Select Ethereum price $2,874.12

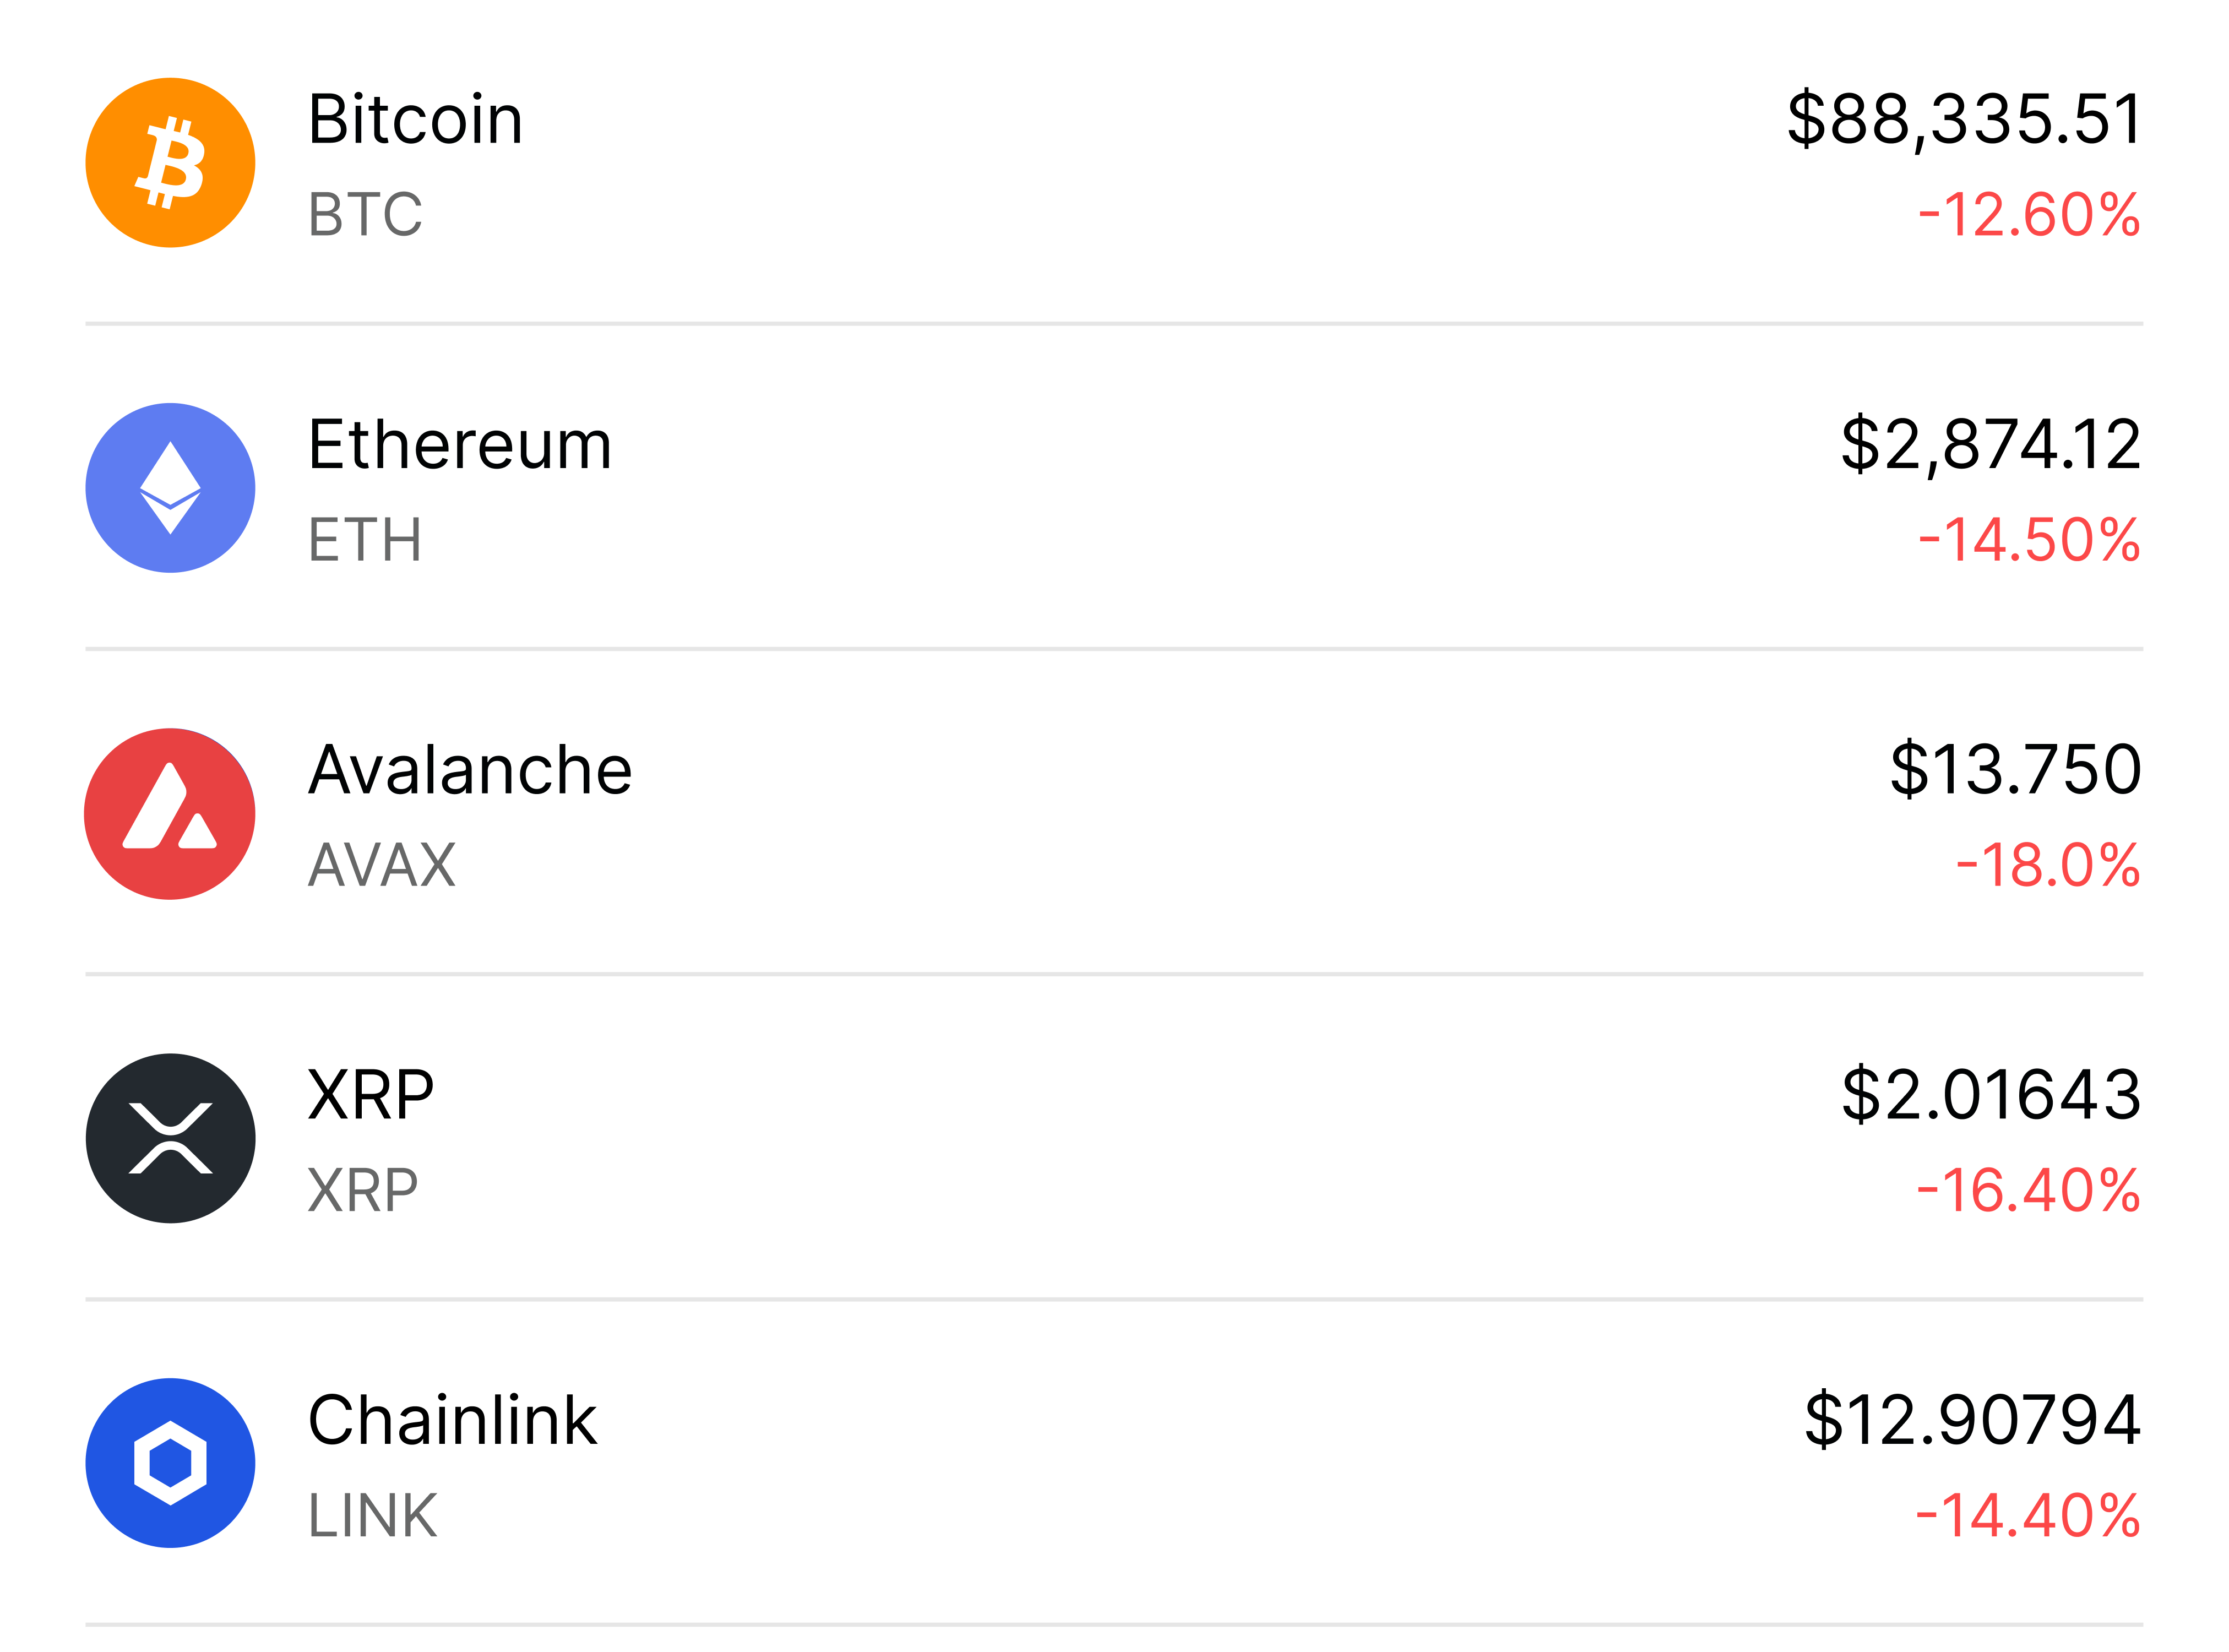[x=1990, y=445]
